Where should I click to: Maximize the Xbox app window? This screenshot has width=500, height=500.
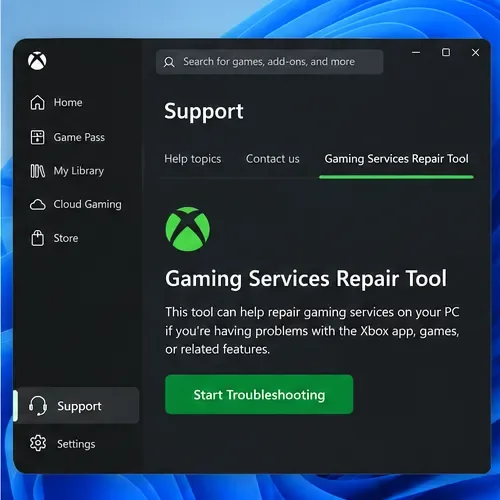click(x=446, y=52)
